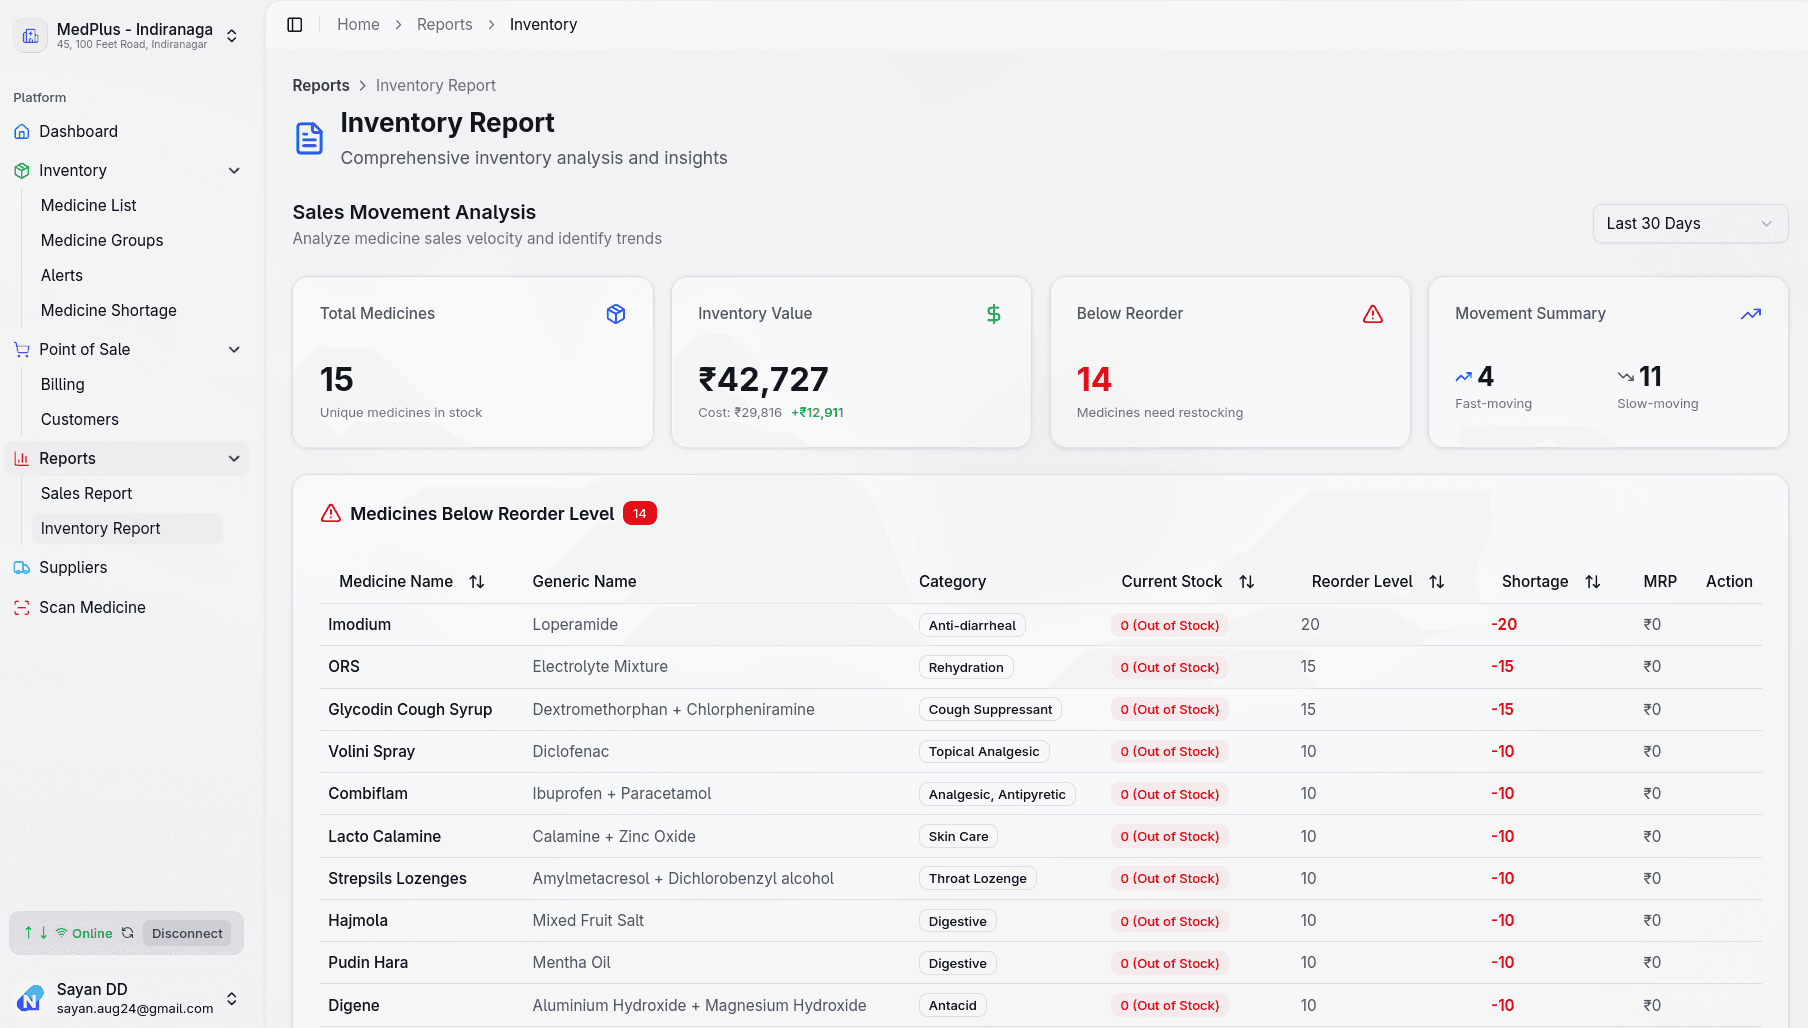Open the Last 30 Days dropdown
Screen dimensions: 1808x1028
click(x=1690, y=223)
